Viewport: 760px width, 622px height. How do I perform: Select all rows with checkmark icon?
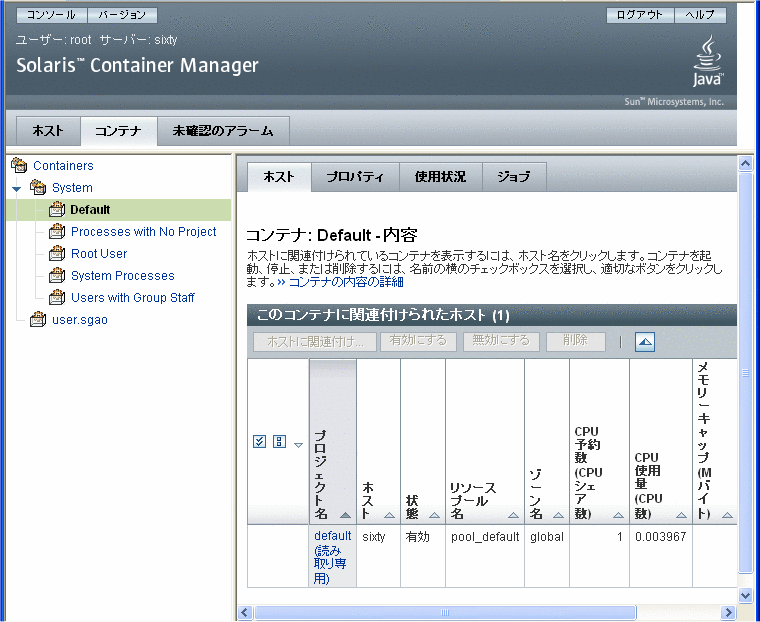point(259,441)
